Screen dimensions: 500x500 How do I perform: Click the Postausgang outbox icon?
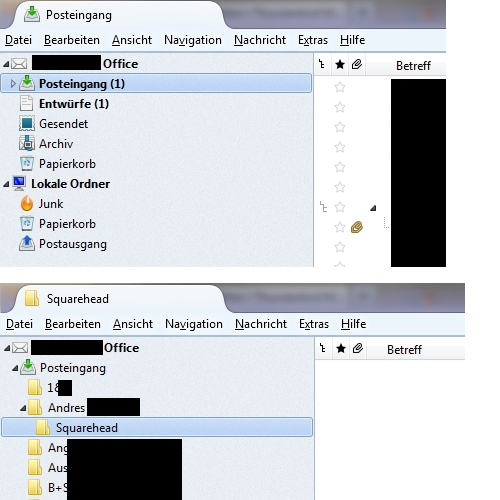point(27,243)
